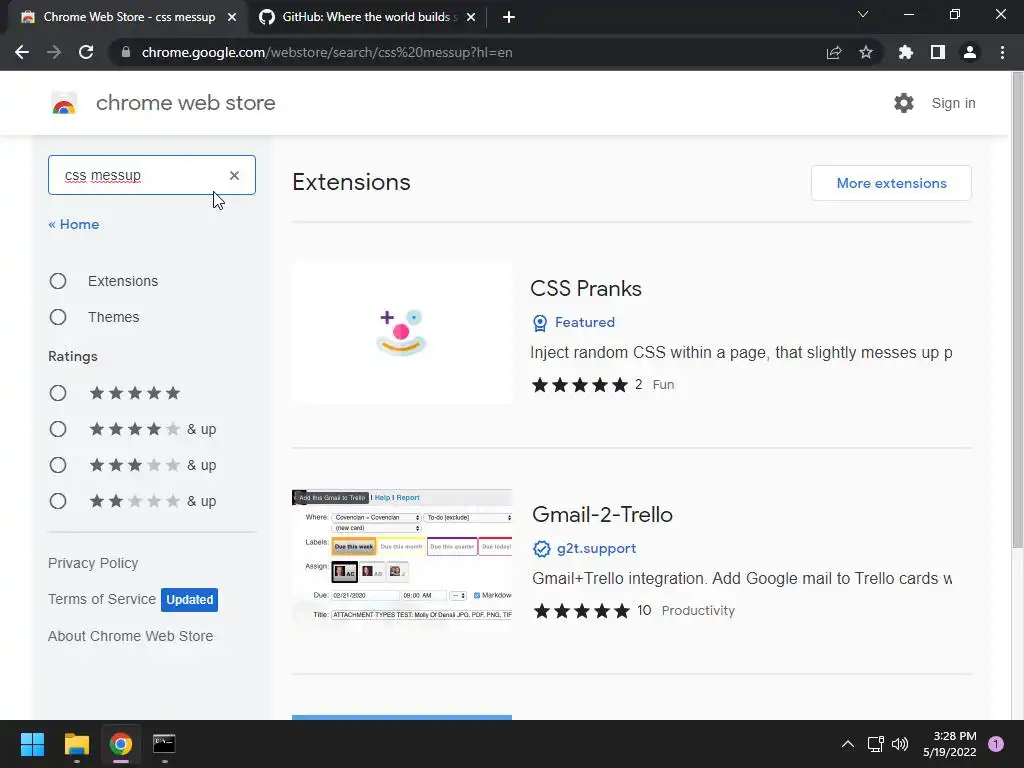Switch to the GitHub tab
Screen dimensions: 1024x768
(366, 17)
